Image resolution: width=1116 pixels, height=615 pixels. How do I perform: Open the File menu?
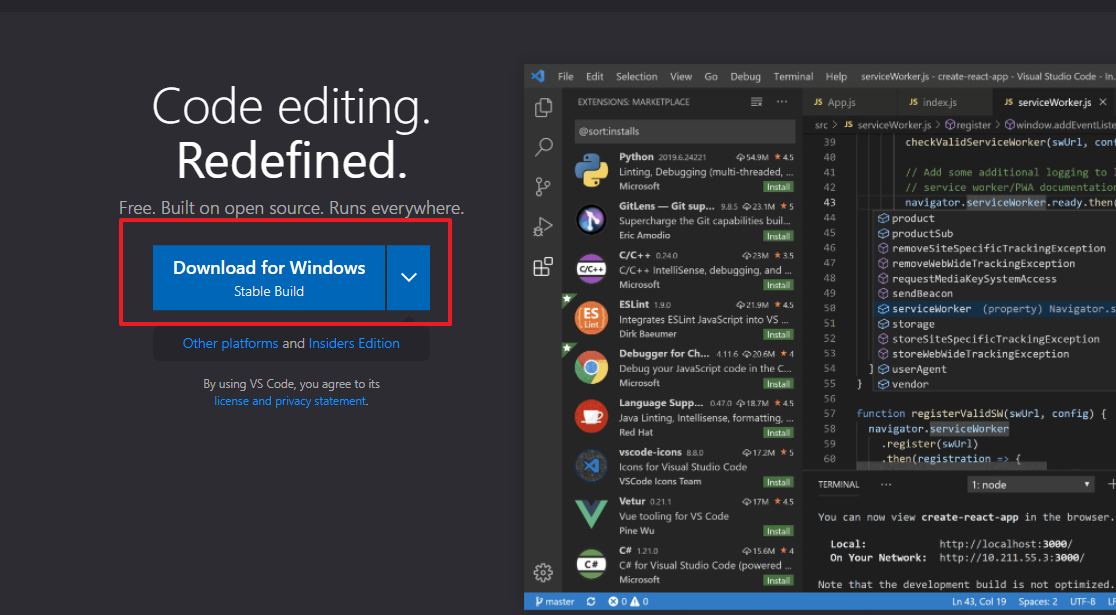[x=566, y=76]
